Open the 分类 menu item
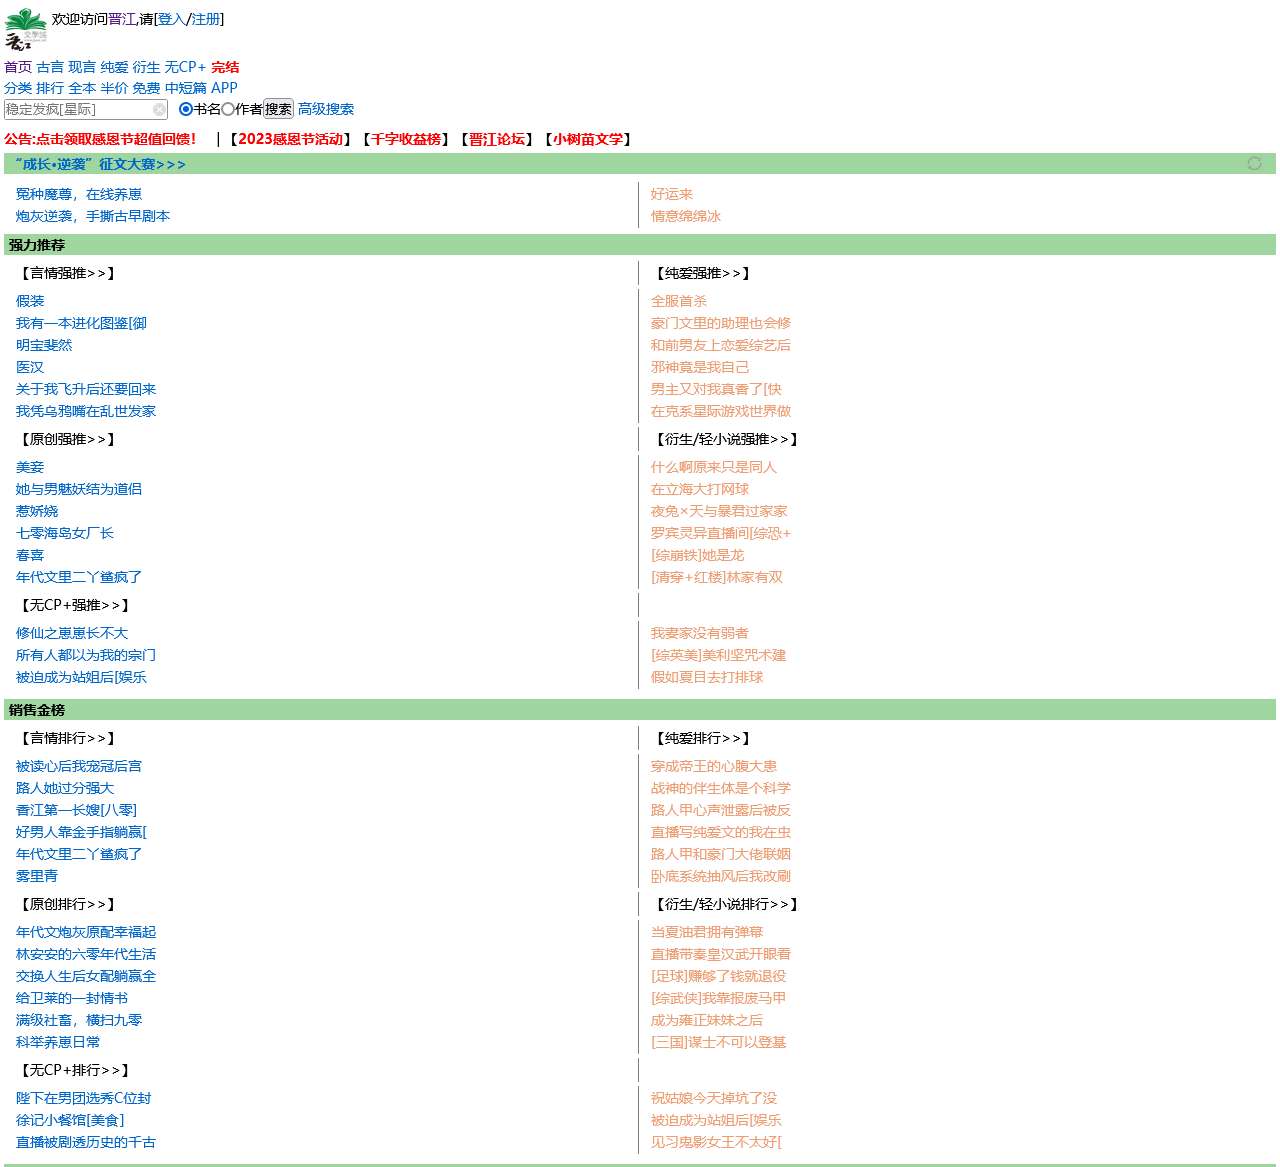 pos(18,88)
